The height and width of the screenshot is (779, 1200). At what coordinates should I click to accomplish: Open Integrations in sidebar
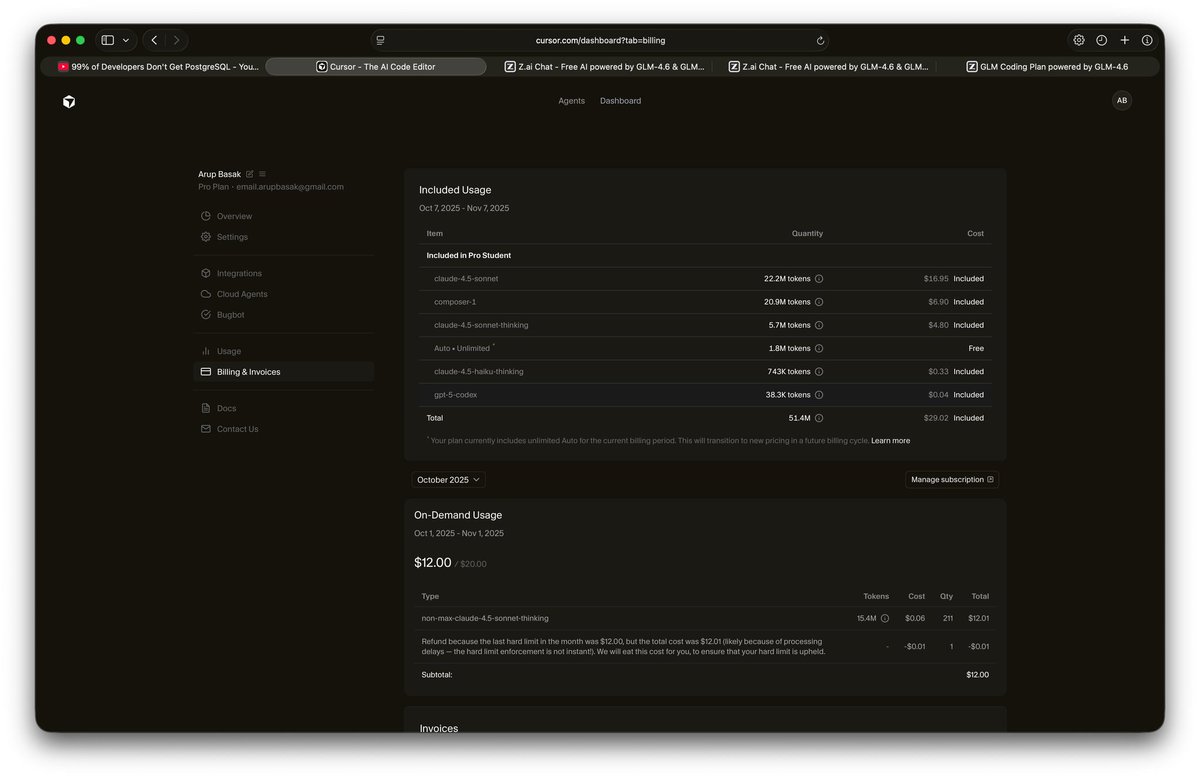pyautogui.click(x=284, y=273)
